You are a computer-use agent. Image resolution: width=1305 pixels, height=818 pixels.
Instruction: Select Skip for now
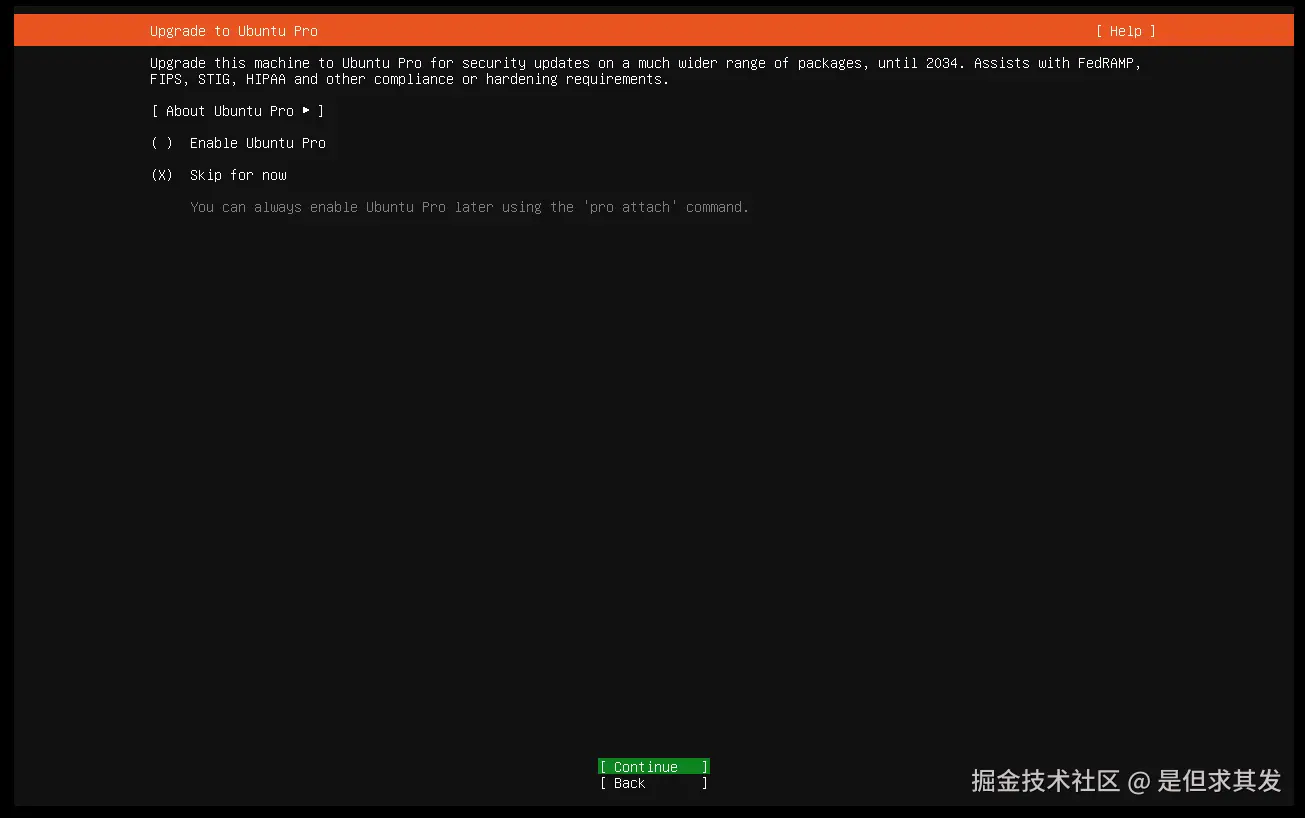(x=237, y=175)
